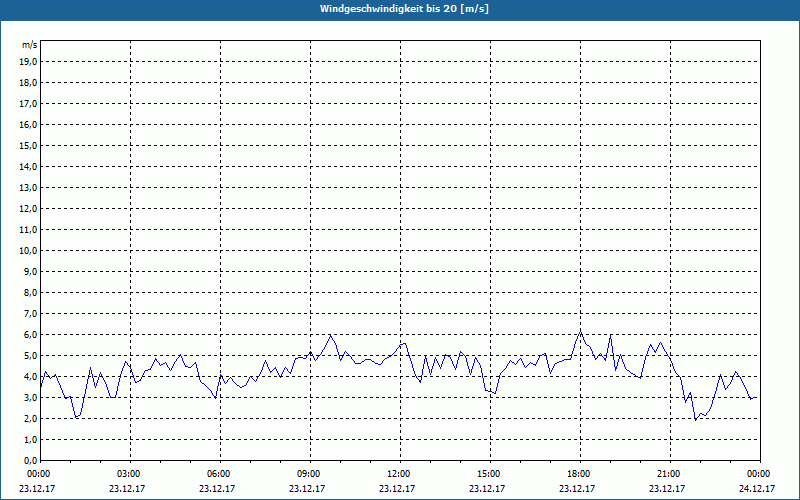
Task: Pick the '8,0' y-axis value
Action: [x=31, y=292]
